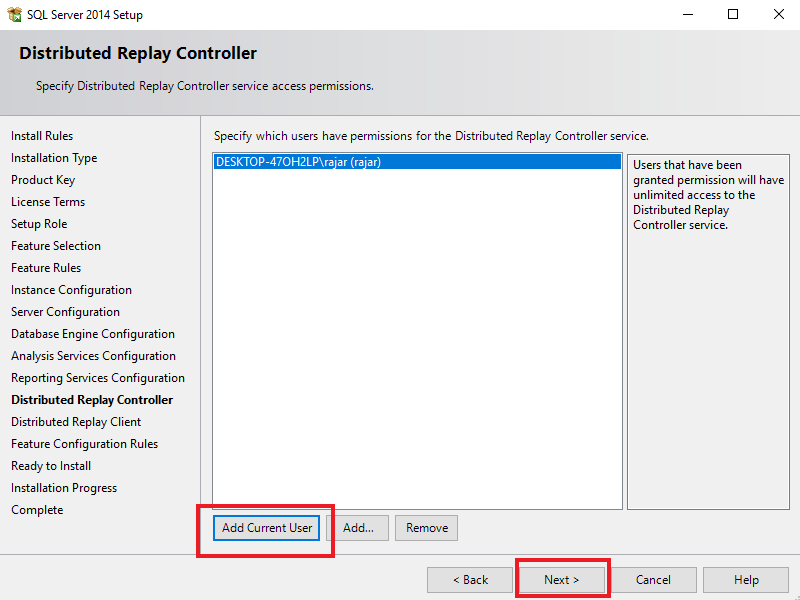Viewport: 800px width, 600px height.
Task: Select Server Configuration step in sidebar
Action: tap(65, 312)
